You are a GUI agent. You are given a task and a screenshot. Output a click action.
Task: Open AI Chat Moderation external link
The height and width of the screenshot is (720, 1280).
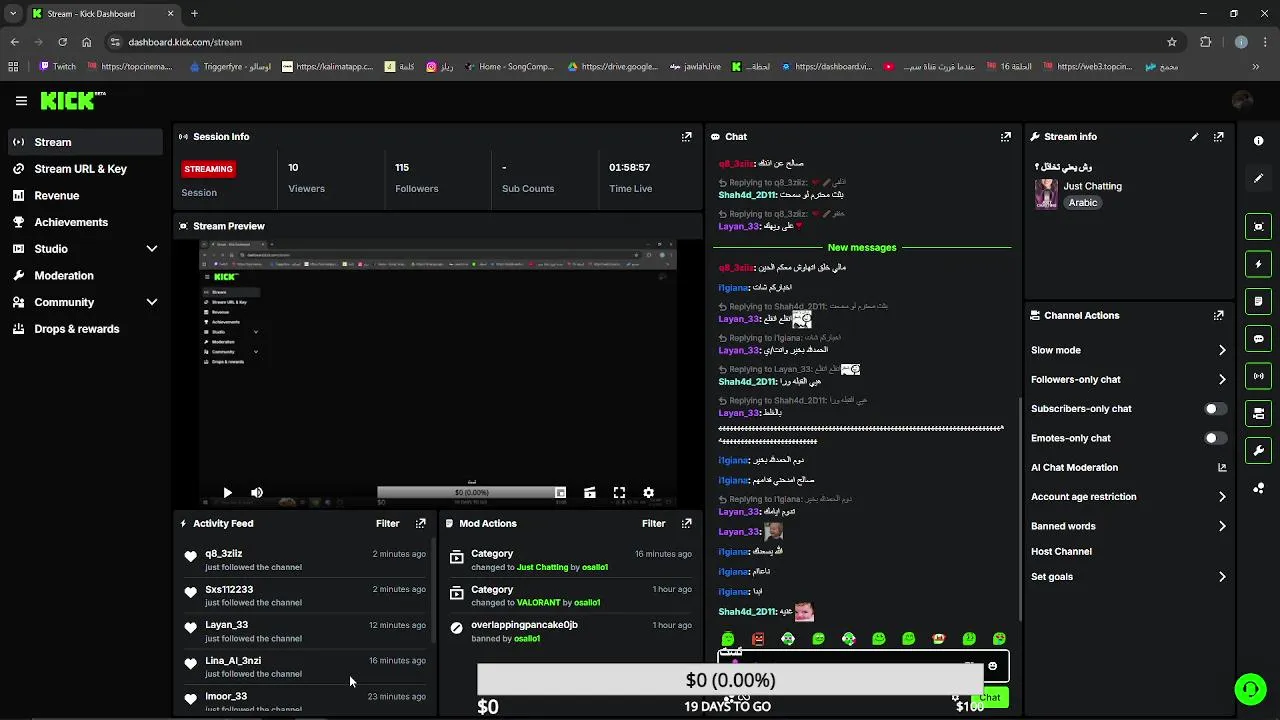(1222, 467)
